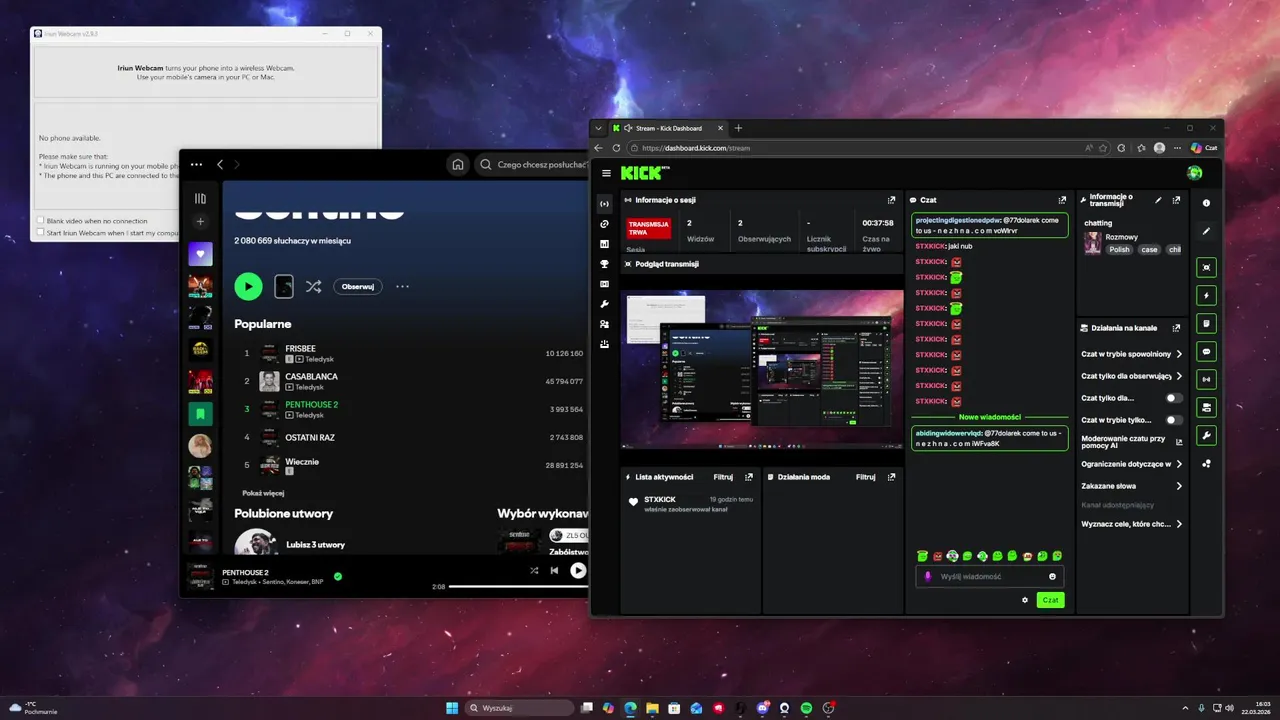Open the analytics chart icon in Kick sidebar
Screen dimensions: 1280x720
[x=604, y=243]
